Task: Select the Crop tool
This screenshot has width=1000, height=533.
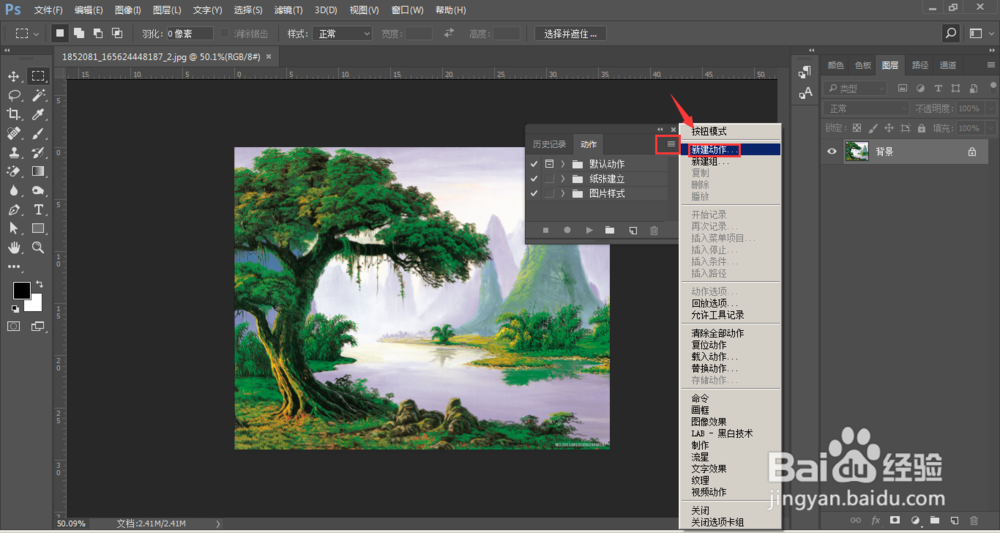Action: pos(13,115)
